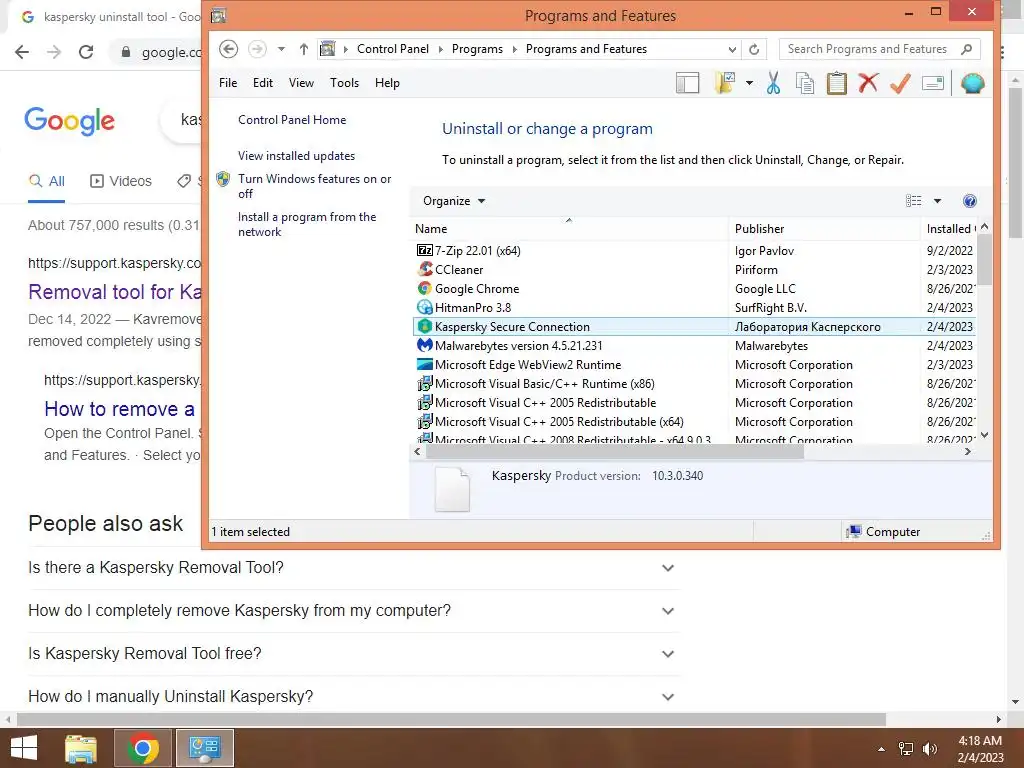Click the red X Delete toolbar icon
The height and width of the screenshot is (768, 1024).
tap(868, 83)
